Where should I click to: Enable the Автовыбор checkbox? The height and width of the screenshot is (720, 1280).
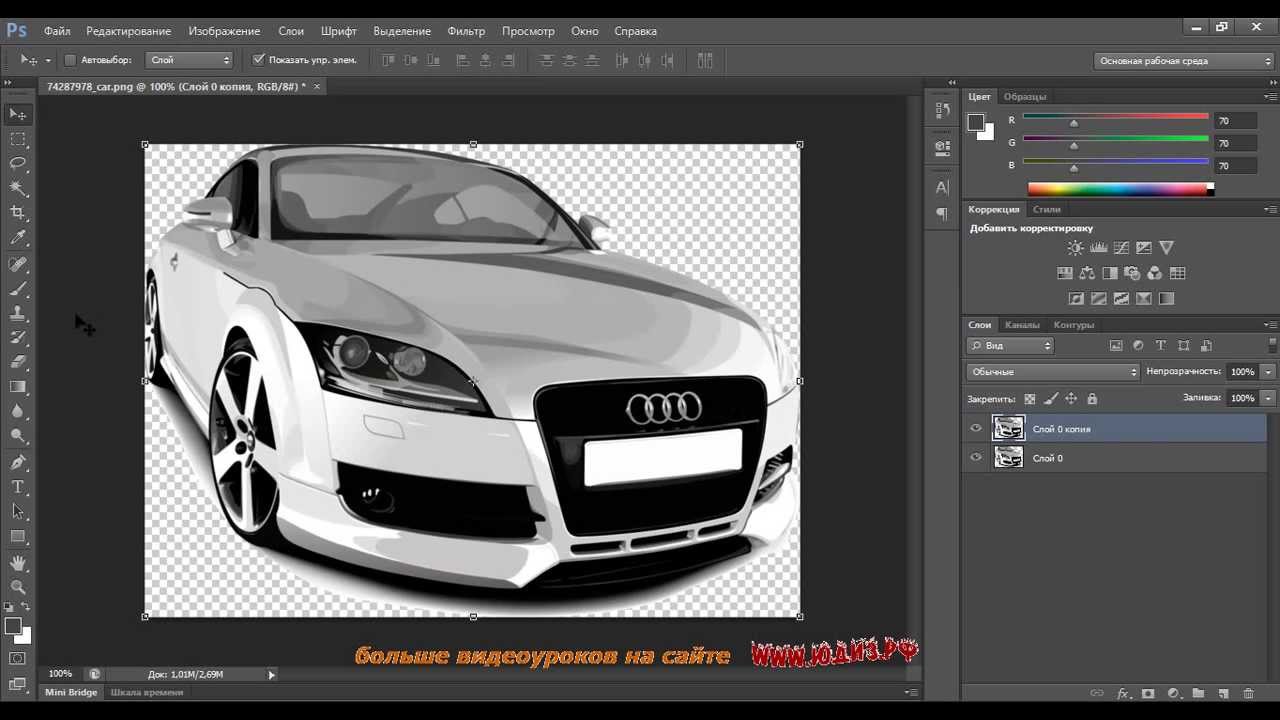pos(70,60)
